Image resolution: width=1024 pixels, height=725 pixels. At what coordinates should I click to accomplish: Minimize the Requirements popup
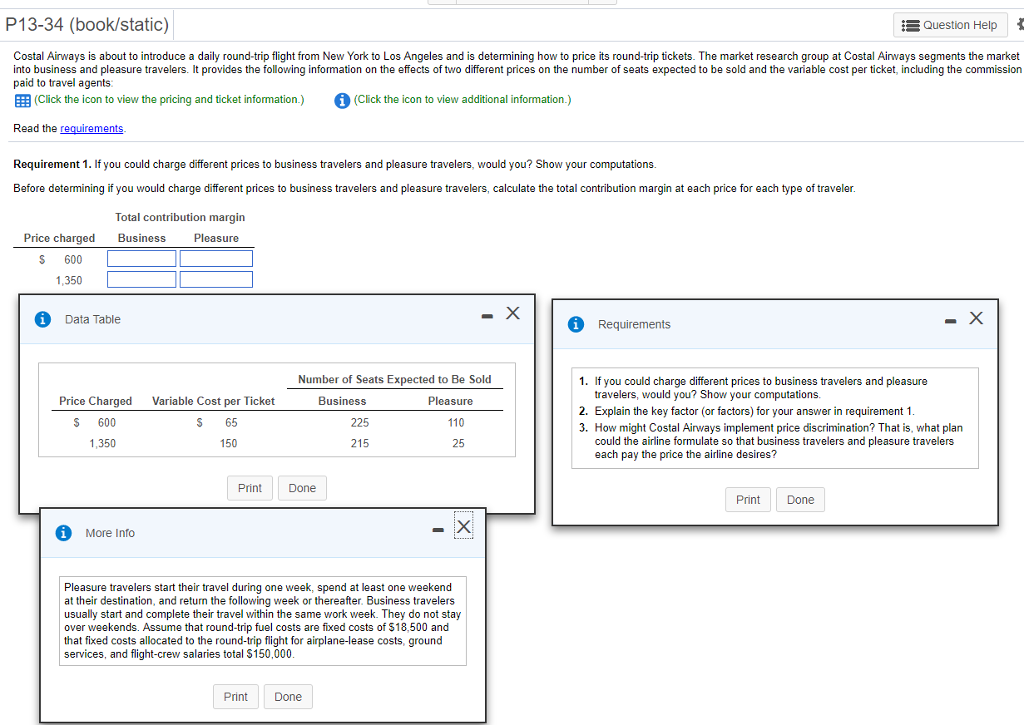coord(951,321)
